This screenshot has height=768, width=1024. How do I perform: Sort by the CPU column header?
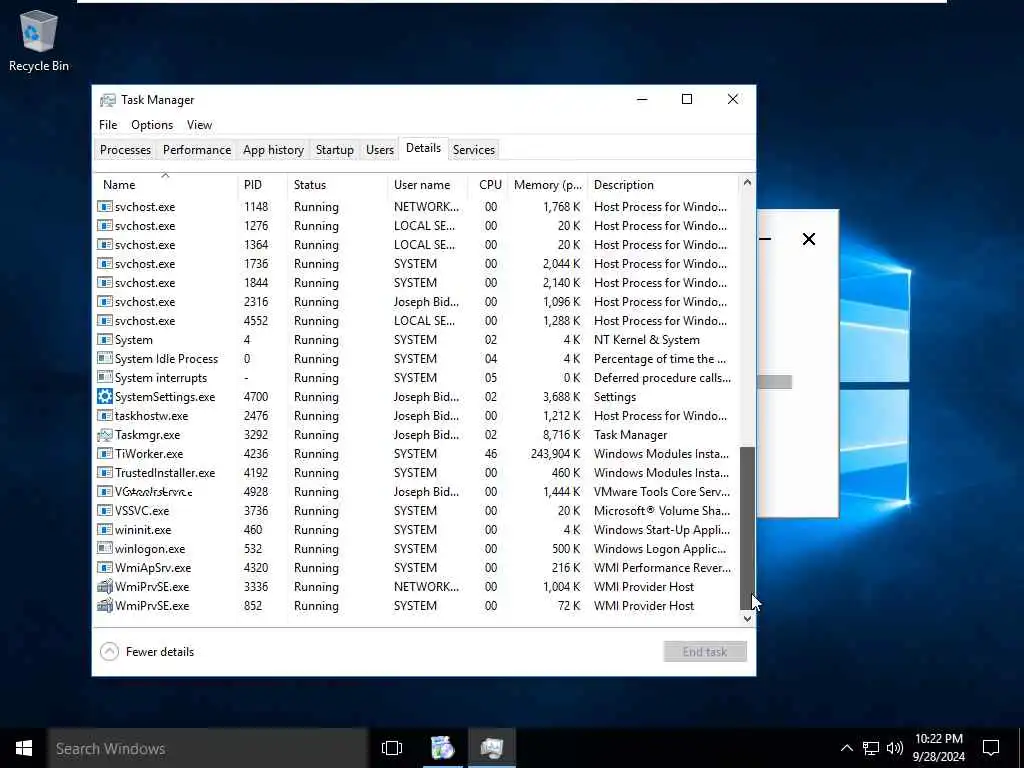[x=487, y=185]
